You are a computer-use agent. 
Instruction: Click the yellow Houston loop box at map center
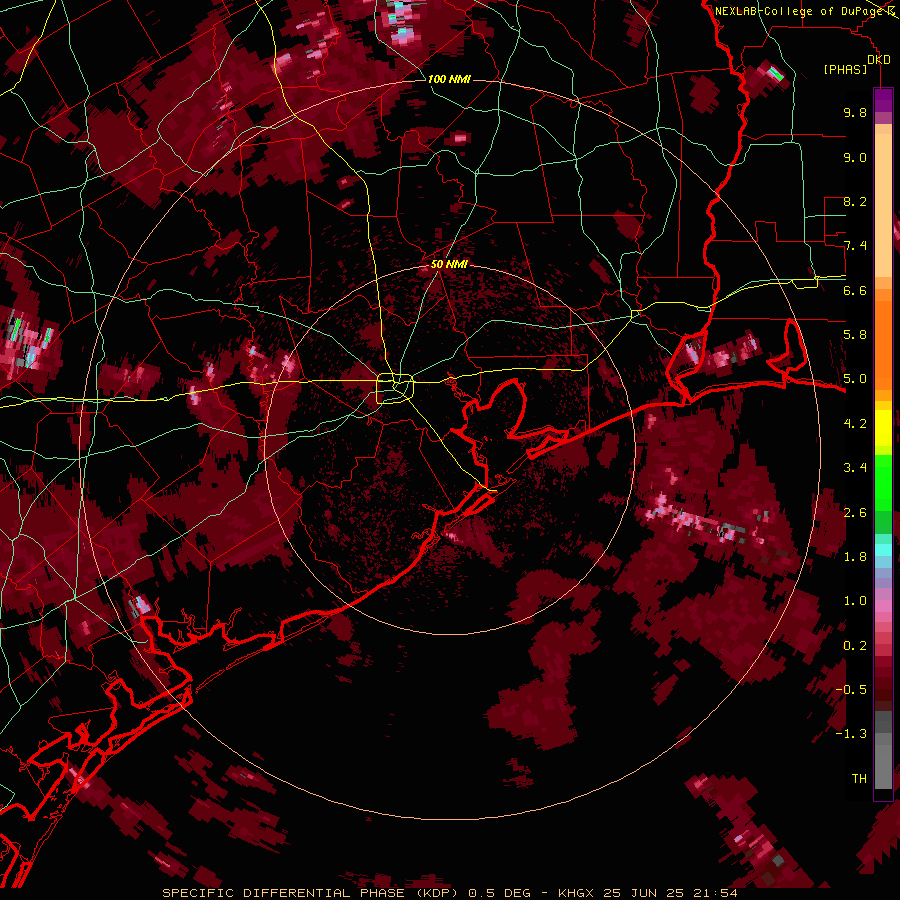[x=395, y=389]
